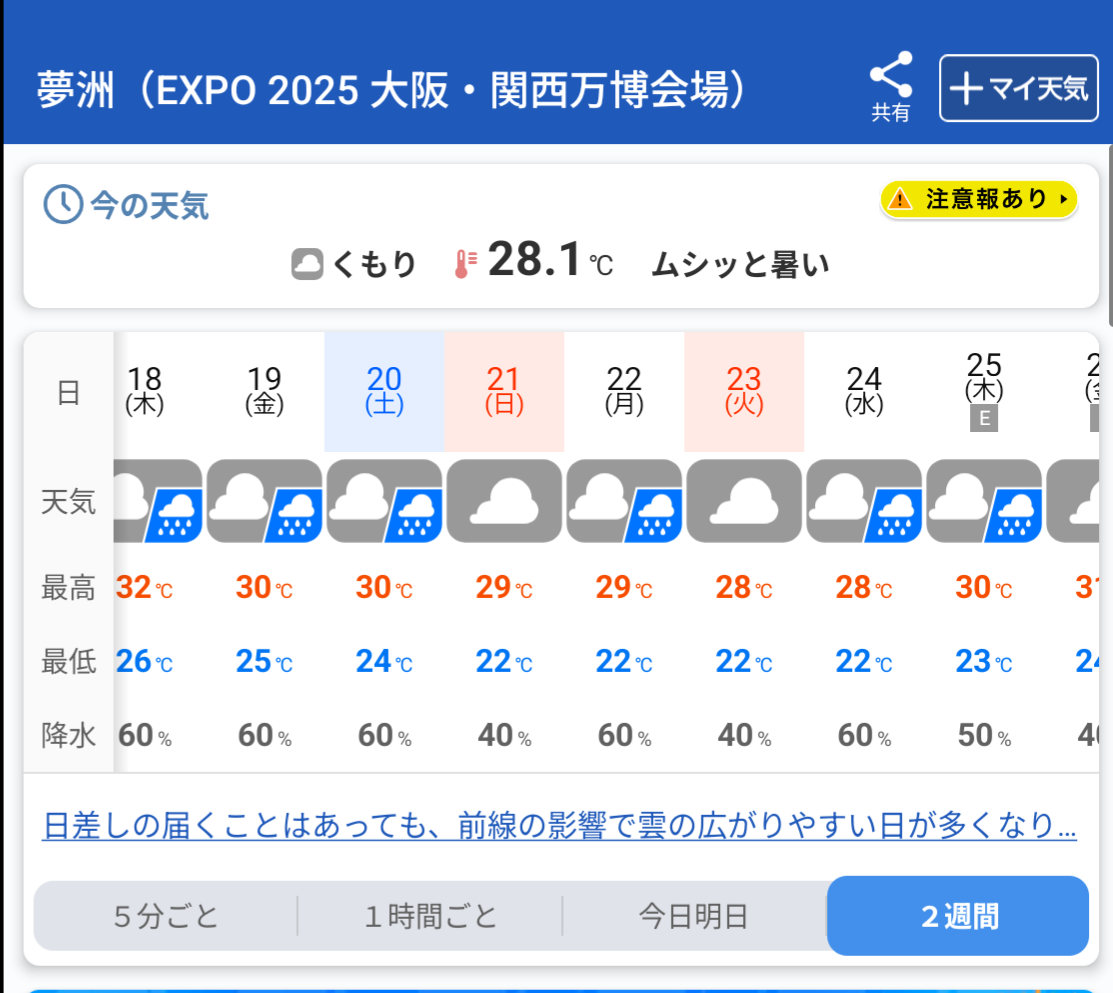Screen dimensions: 1113x993
Task: Select the date header 22 (月)
Action: pos(624,390)
